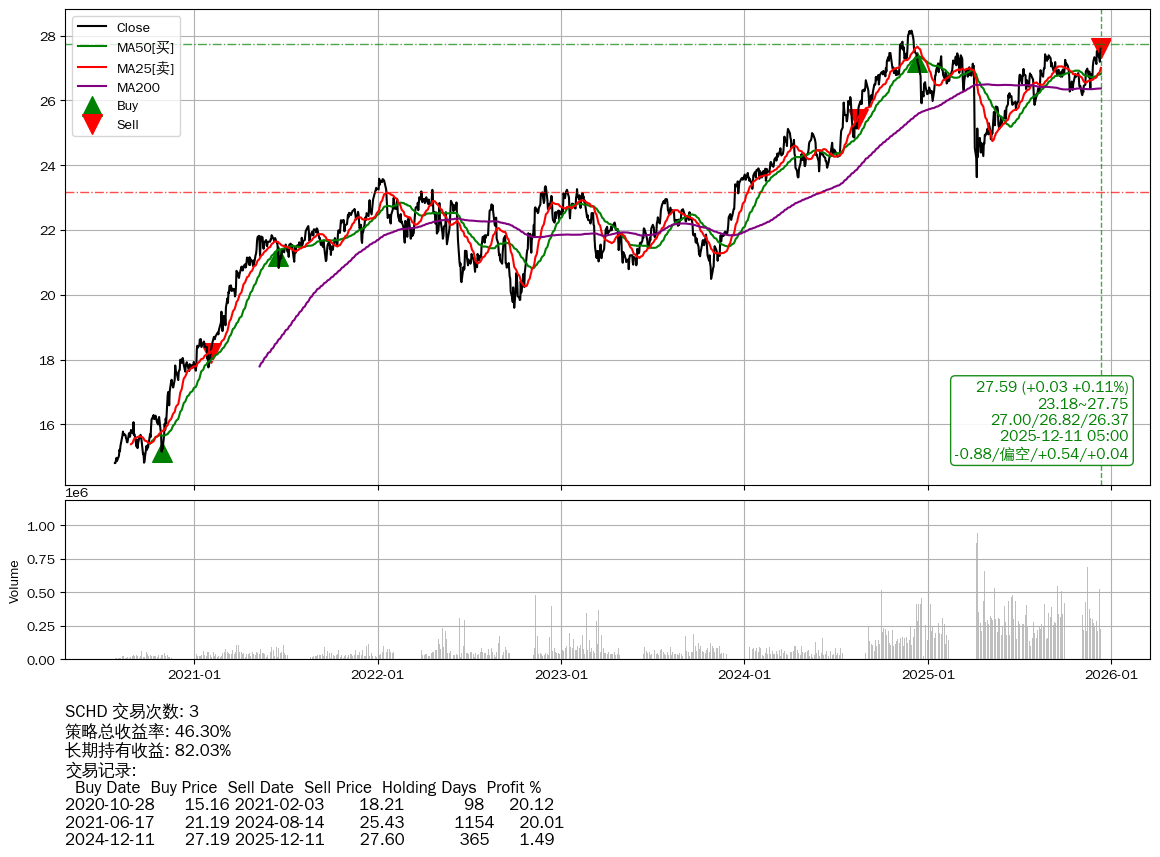
Task: Click the green price info box
Action: click(1041, 420)
